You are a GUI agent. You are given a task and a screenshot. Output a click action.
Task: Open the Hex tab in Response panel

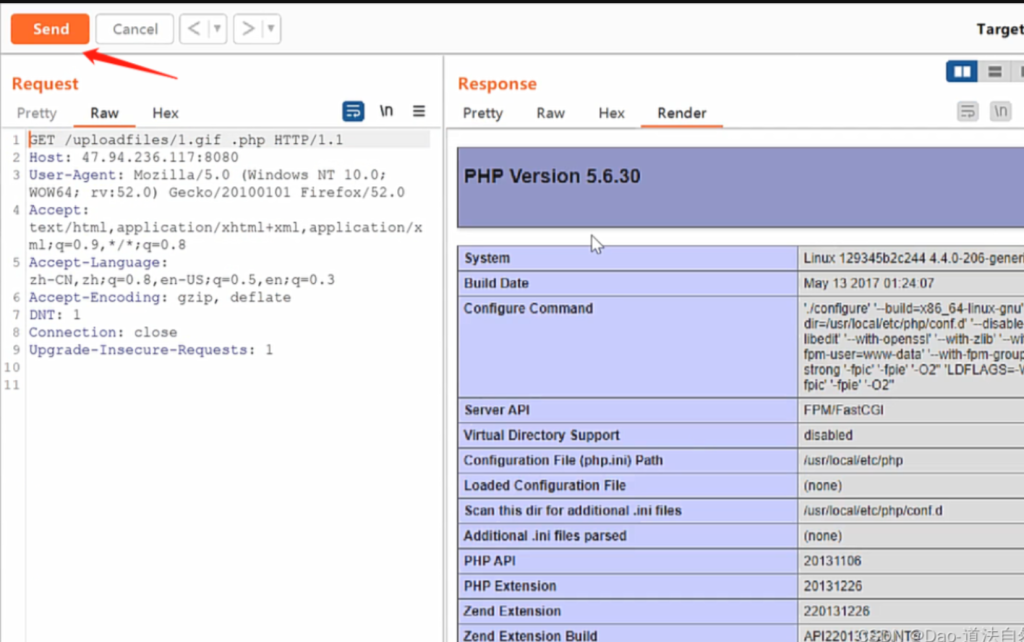[611, 113]
